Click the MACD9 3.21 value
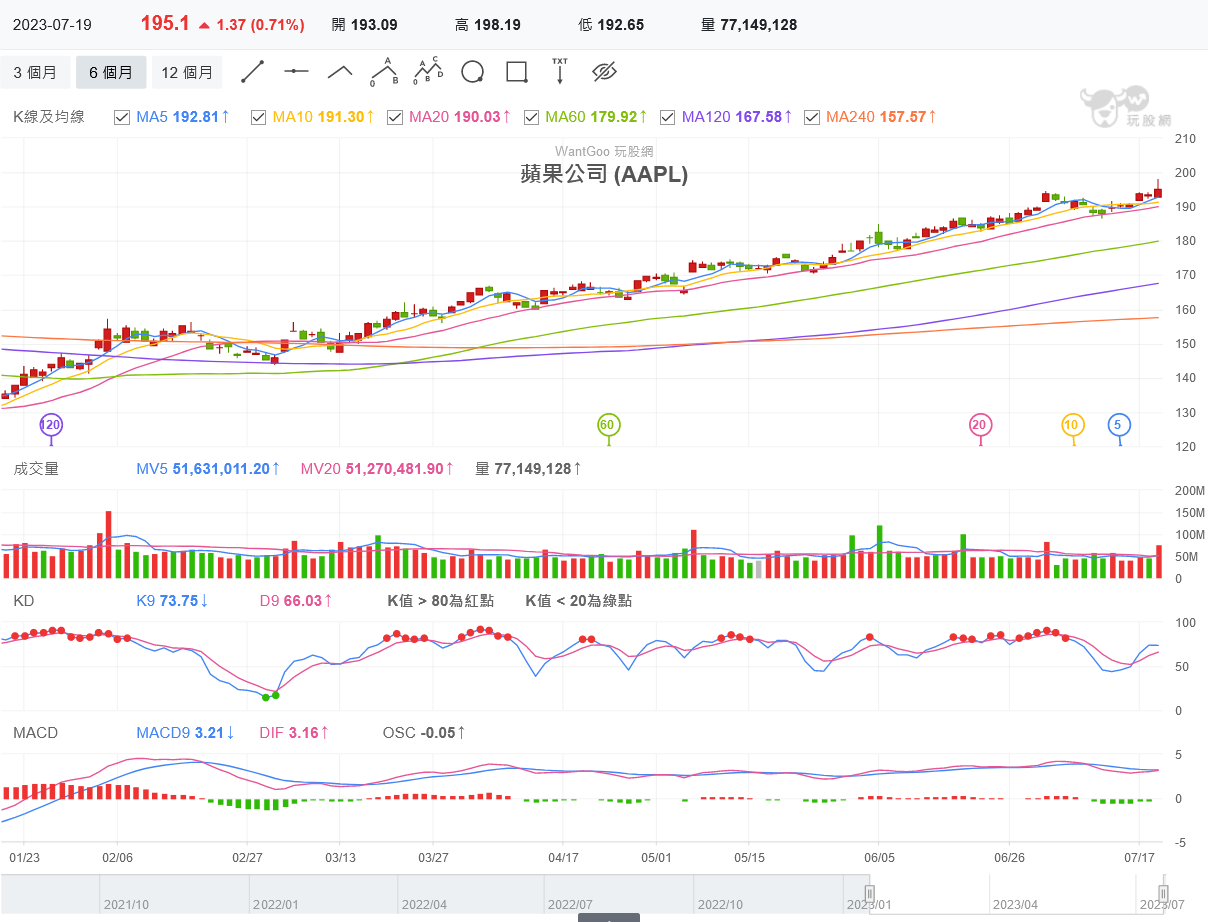This screenshot has width=1208, height=922. click(185, 733)
